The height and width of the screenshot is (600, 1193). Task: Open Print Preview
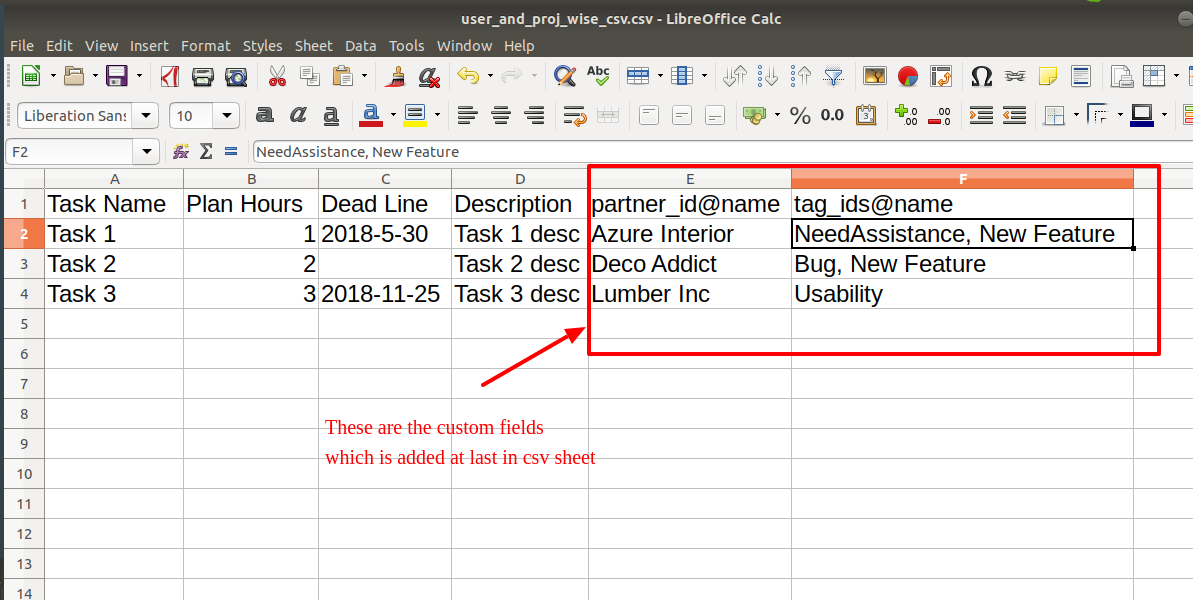[236, 75]
